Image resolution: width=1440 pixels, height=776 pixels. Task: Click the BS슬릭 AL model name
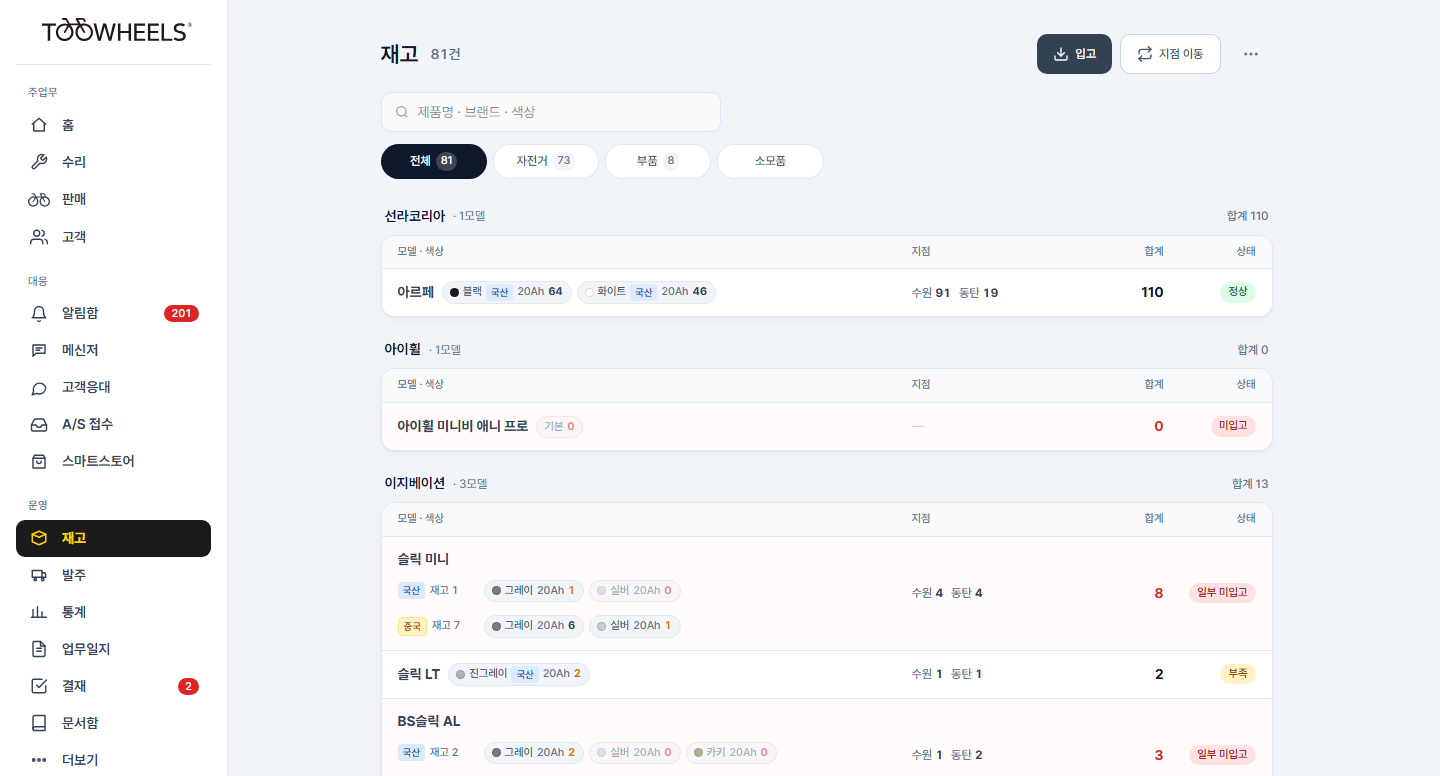429,721
